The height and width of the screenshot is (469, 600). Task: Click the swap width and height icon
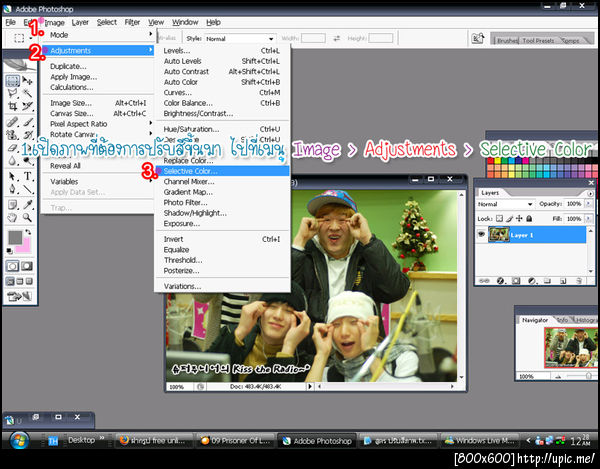pos(336,38)
